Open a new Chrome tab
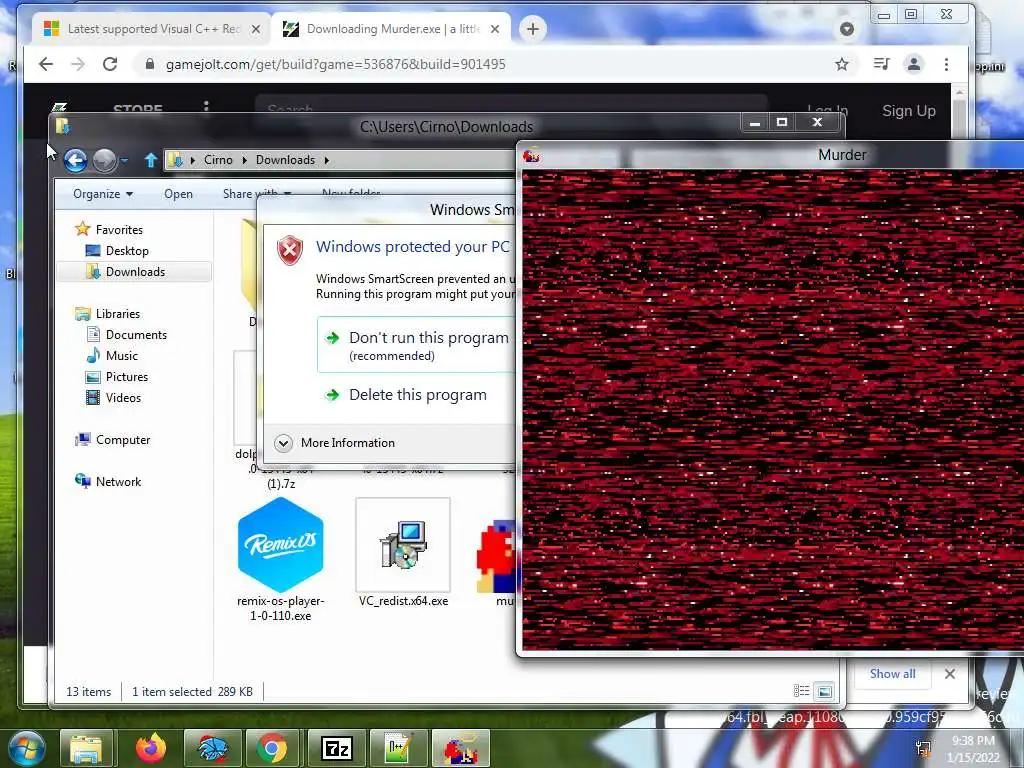Viewport: 1024px width, 768px height. pos(533,29)
